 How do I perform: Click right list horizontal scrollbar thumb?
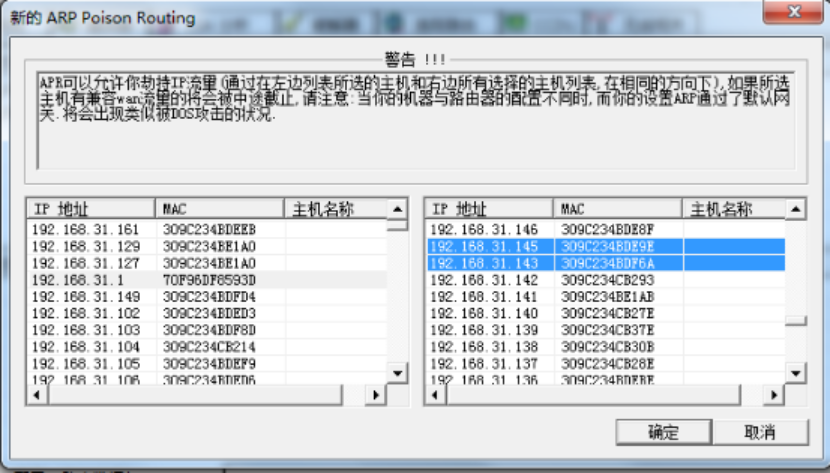(593, 395)
